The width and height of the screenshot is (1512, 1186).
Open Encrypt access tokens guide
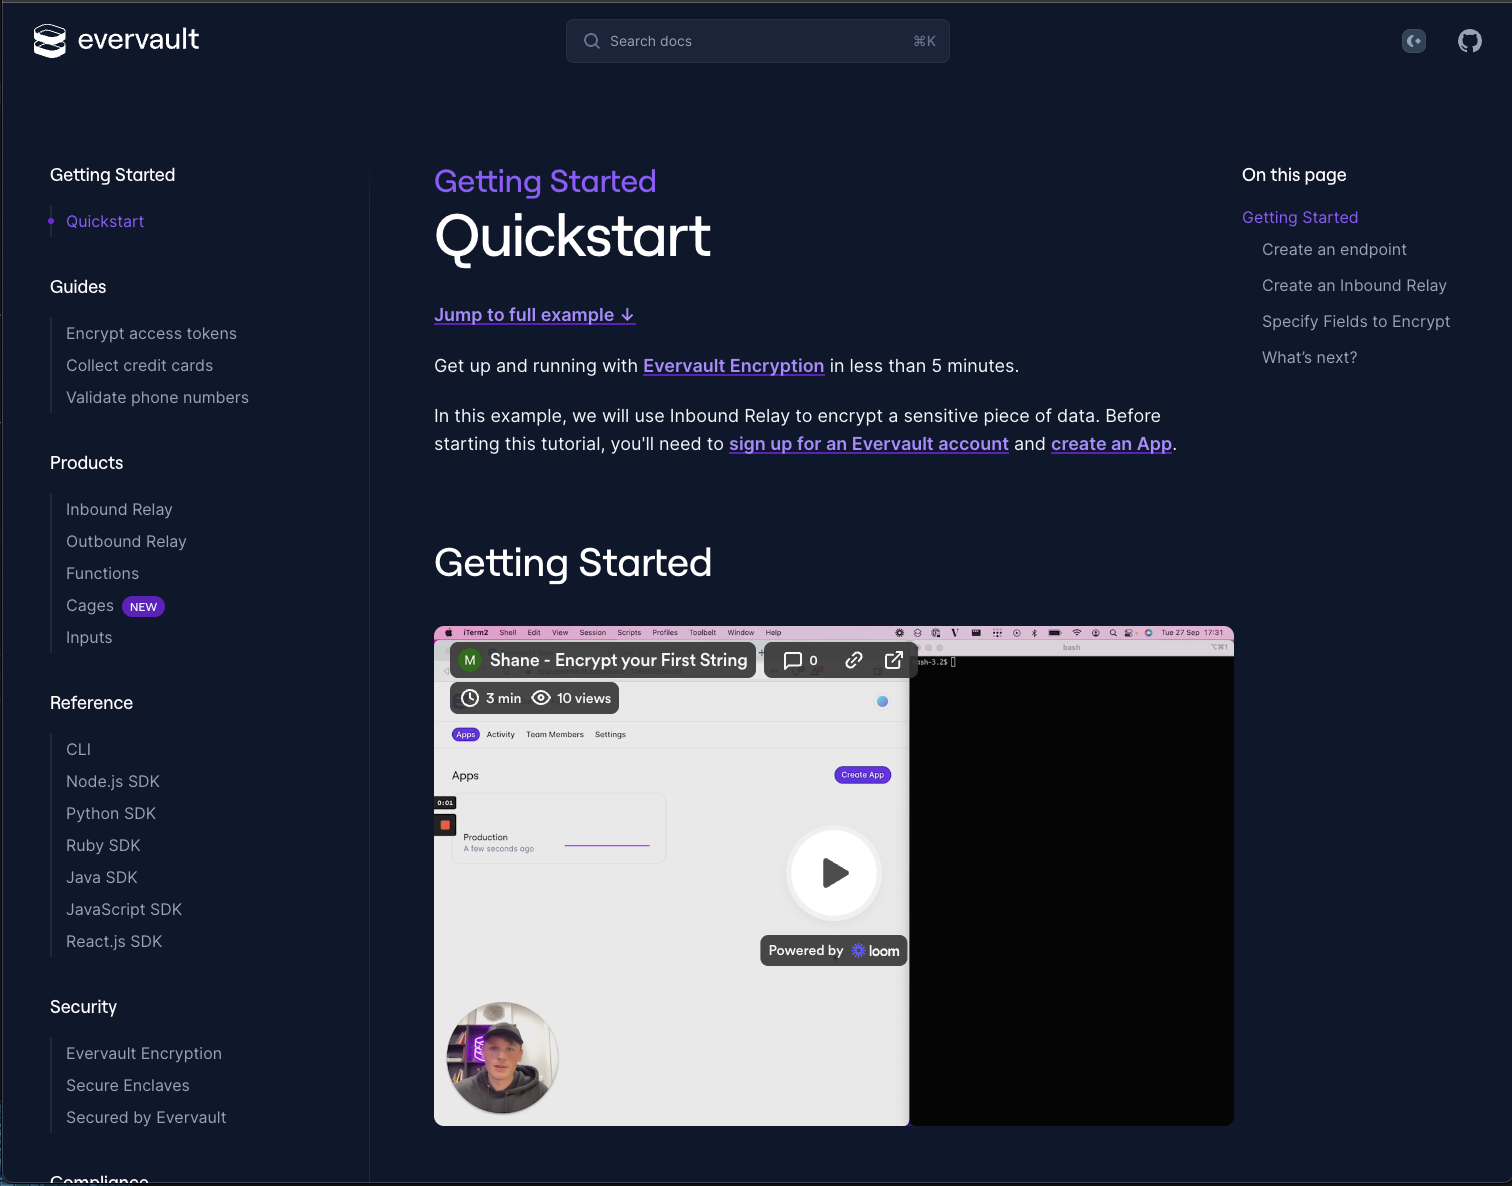151,334
